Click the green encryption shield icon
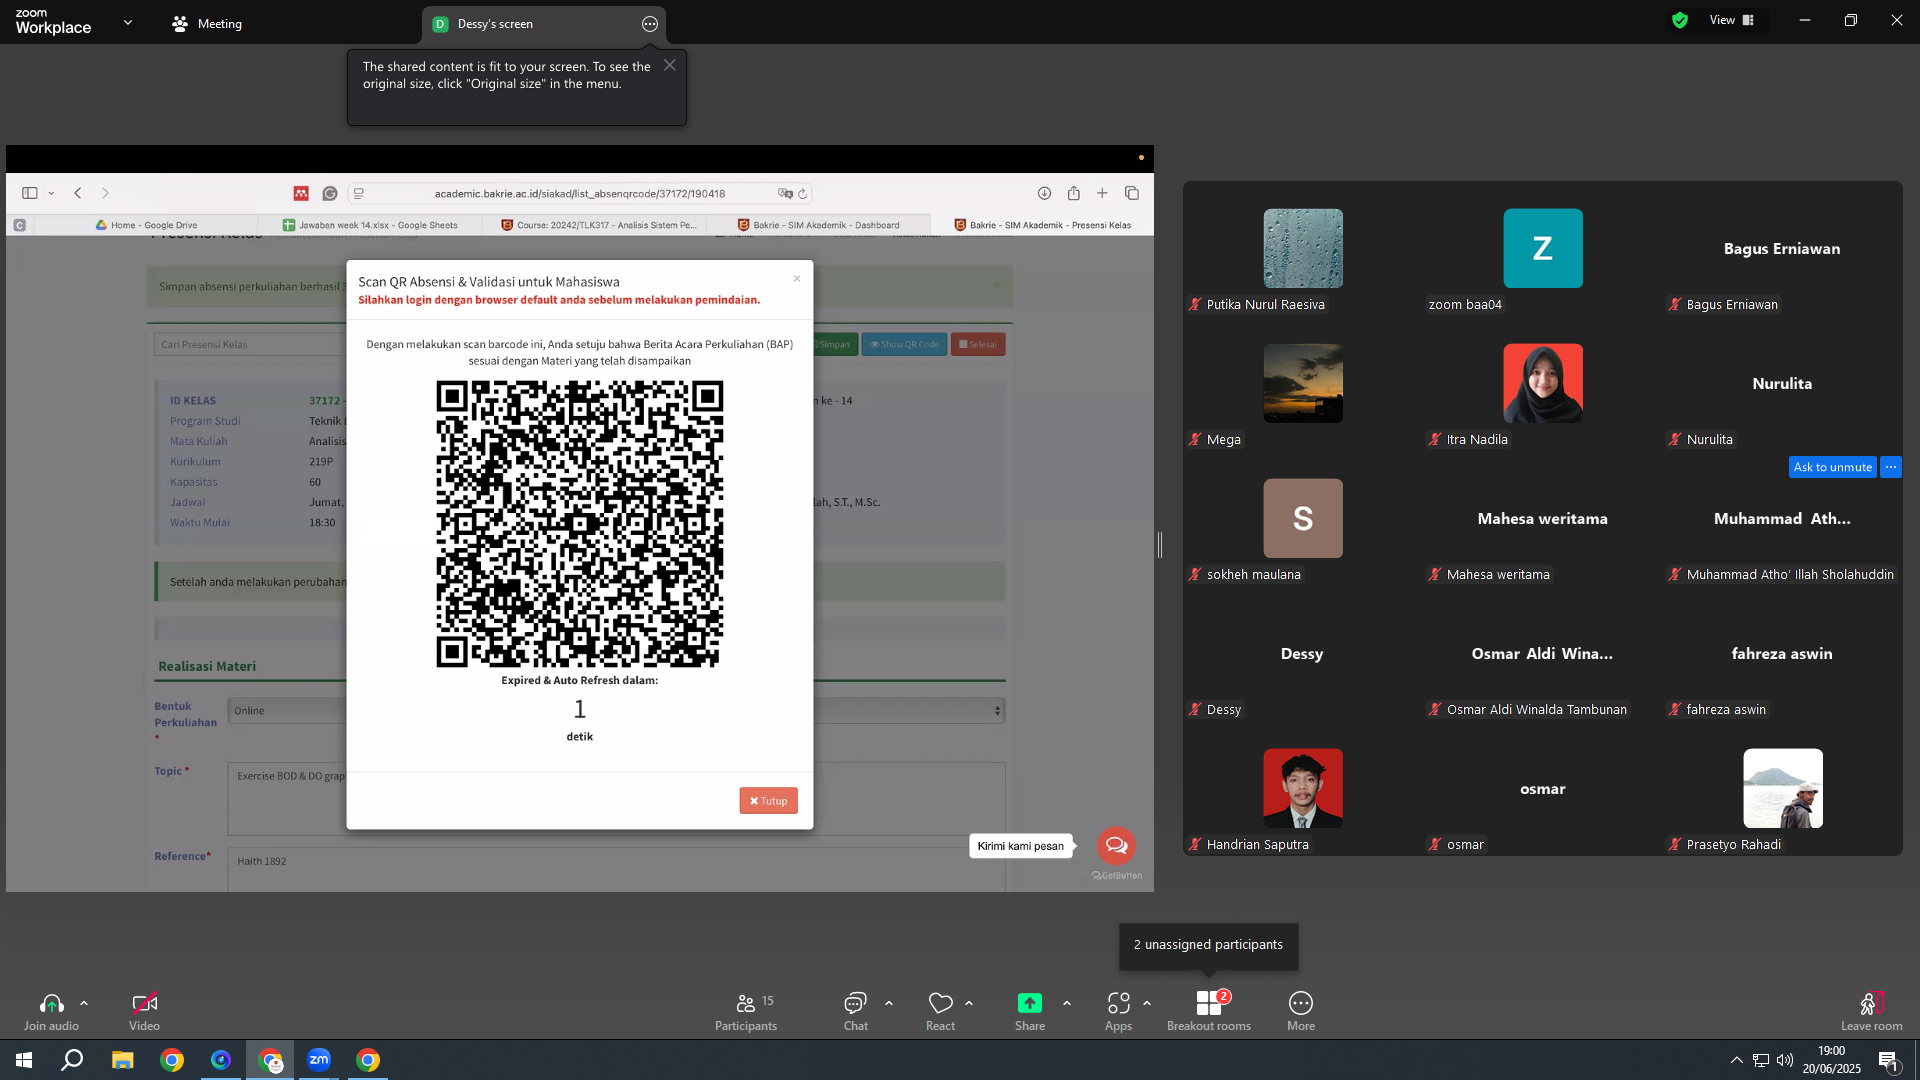This screenshot has width=1920, height=1080. pyautogui.click(x=1680, y=20)
